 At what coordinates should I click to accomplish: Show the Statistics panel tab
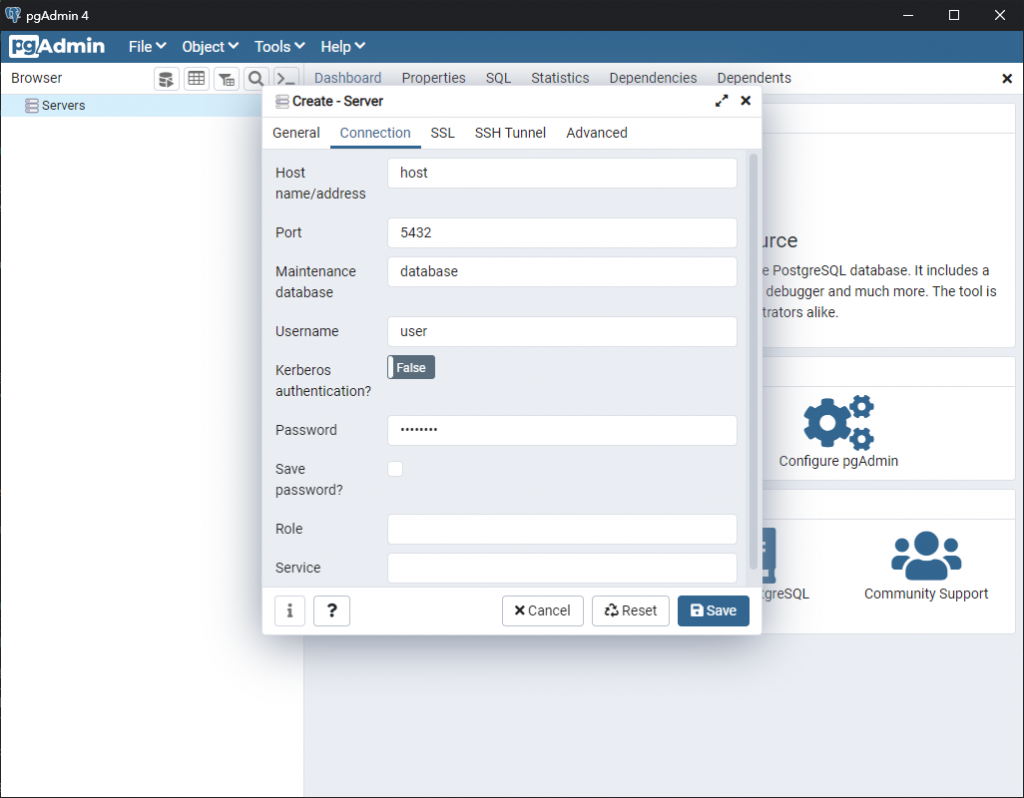(x=560, y=78)
